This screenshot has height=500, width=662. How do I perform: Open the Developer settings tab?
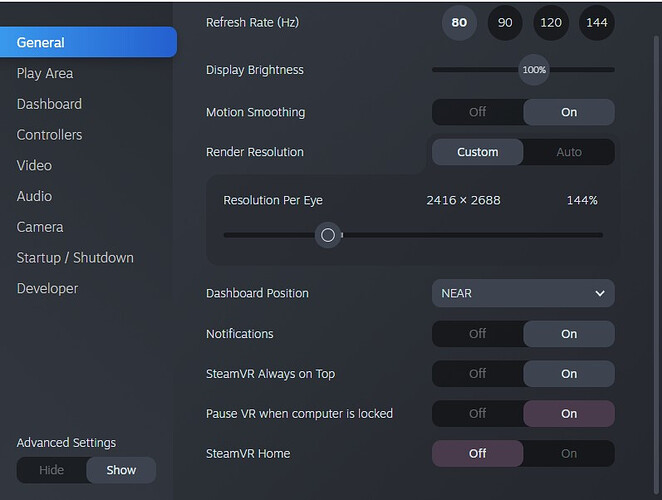[47, 288]
